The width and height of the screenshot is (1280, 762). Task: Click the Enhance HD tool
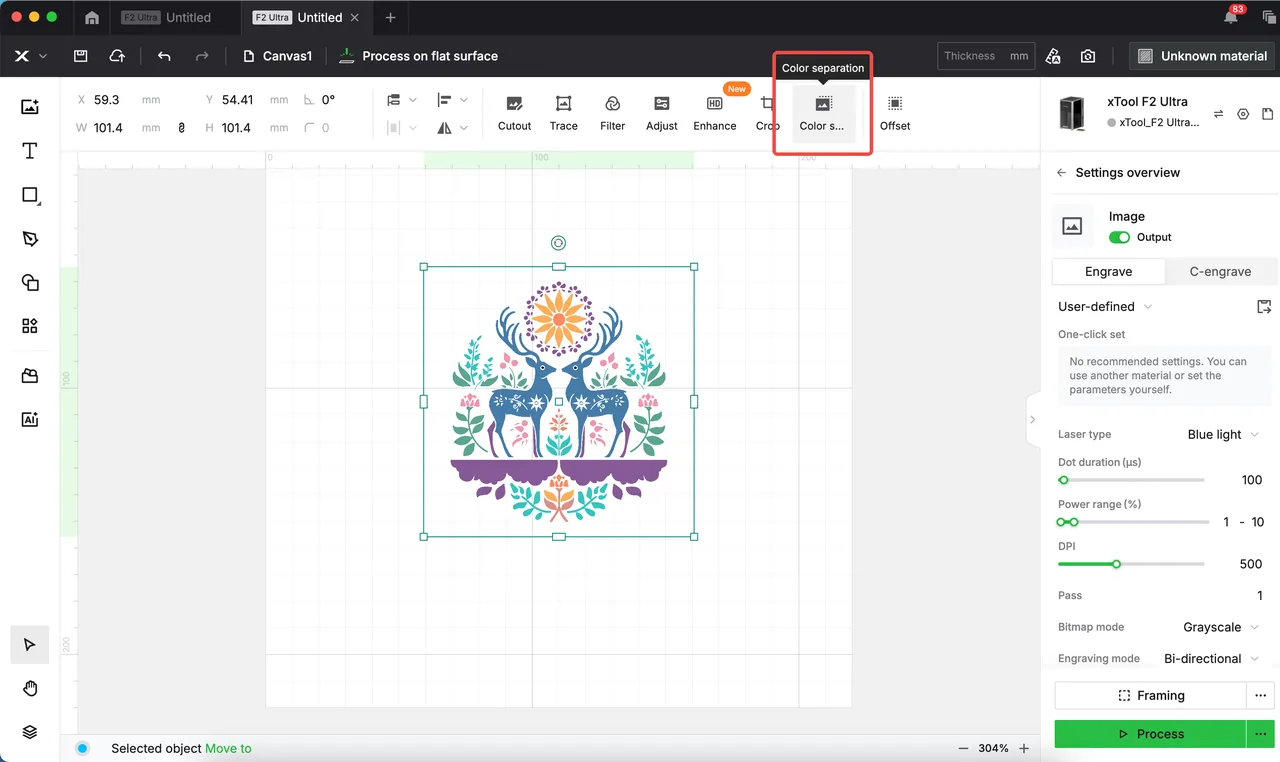pyautogui.click(x=714, y=113)
